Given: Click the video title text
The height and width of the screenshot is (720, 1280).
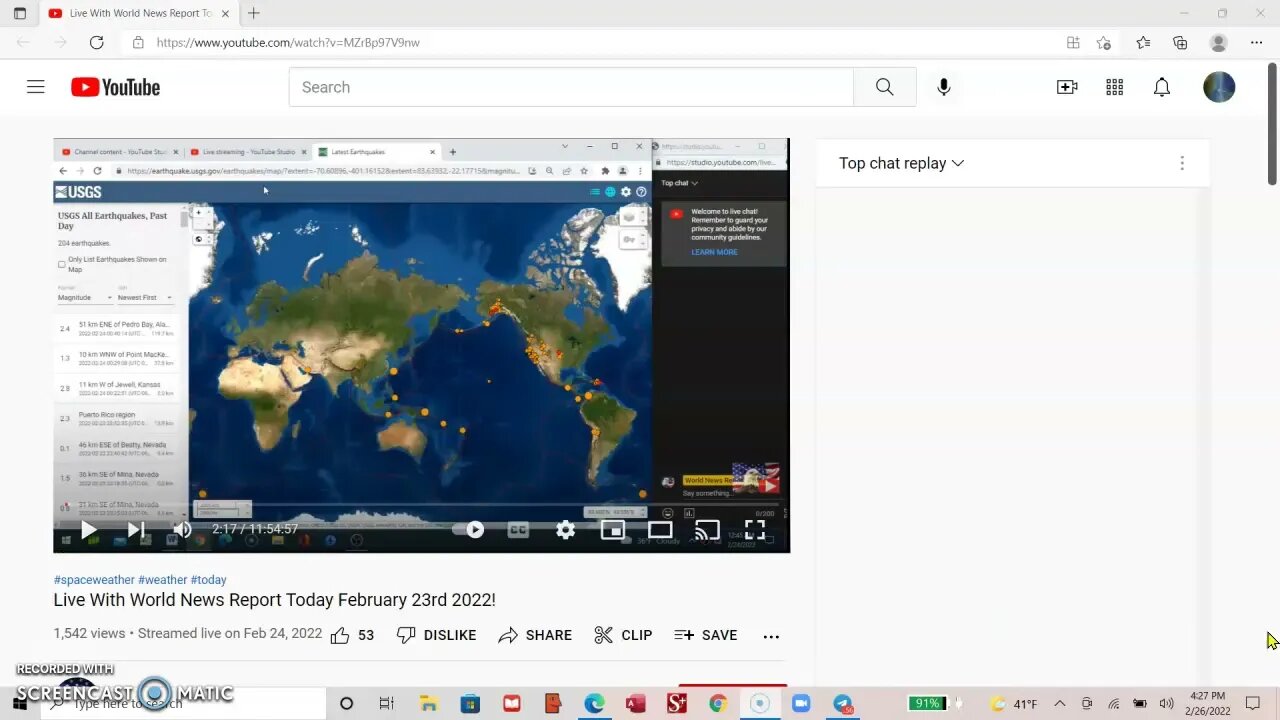Looking at the screenshot, I should tap(275, 600).
